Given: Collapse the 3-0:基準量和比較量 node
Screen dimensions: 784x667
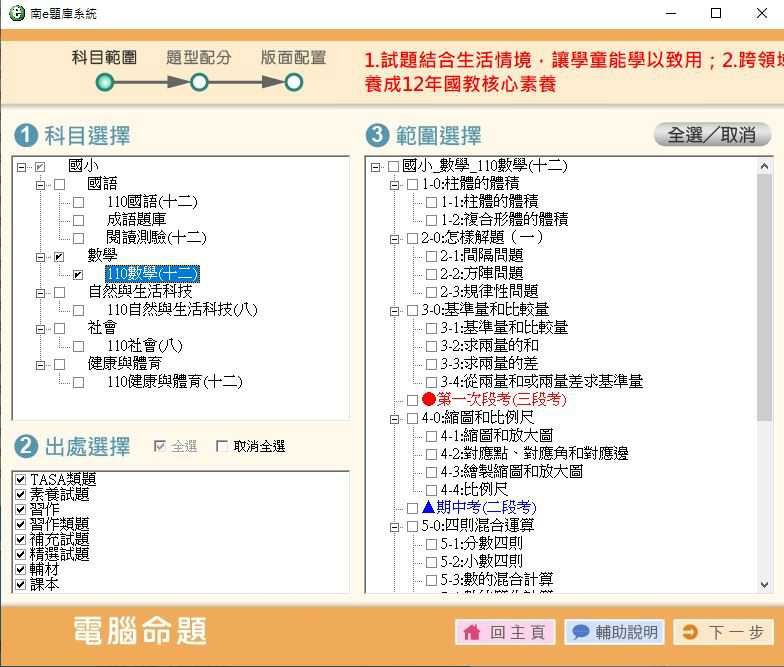Looking at the screenshot, I should (394, 311).
